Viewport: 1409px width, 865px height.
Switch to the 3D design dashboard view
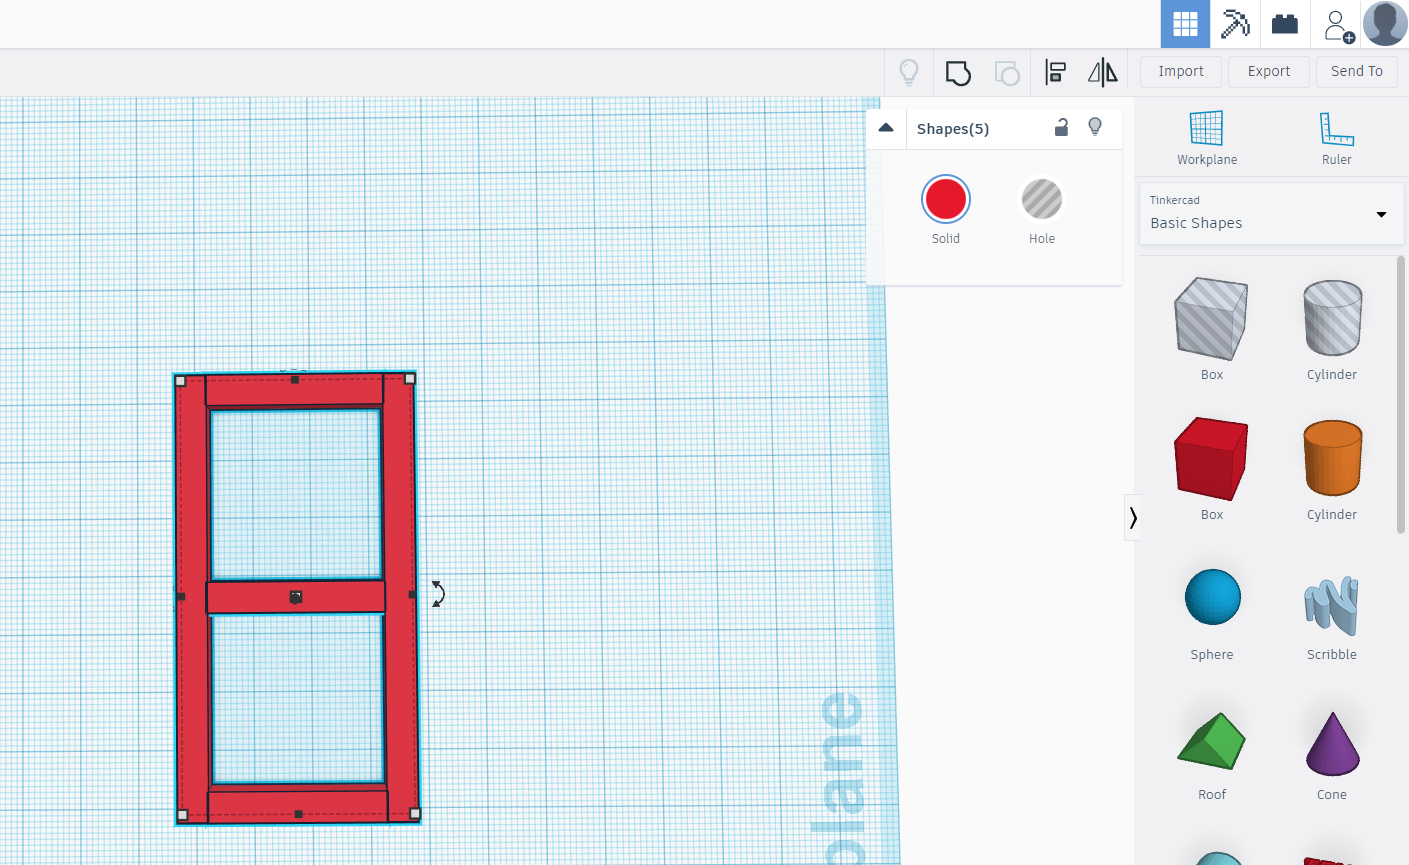(1184, 23)
